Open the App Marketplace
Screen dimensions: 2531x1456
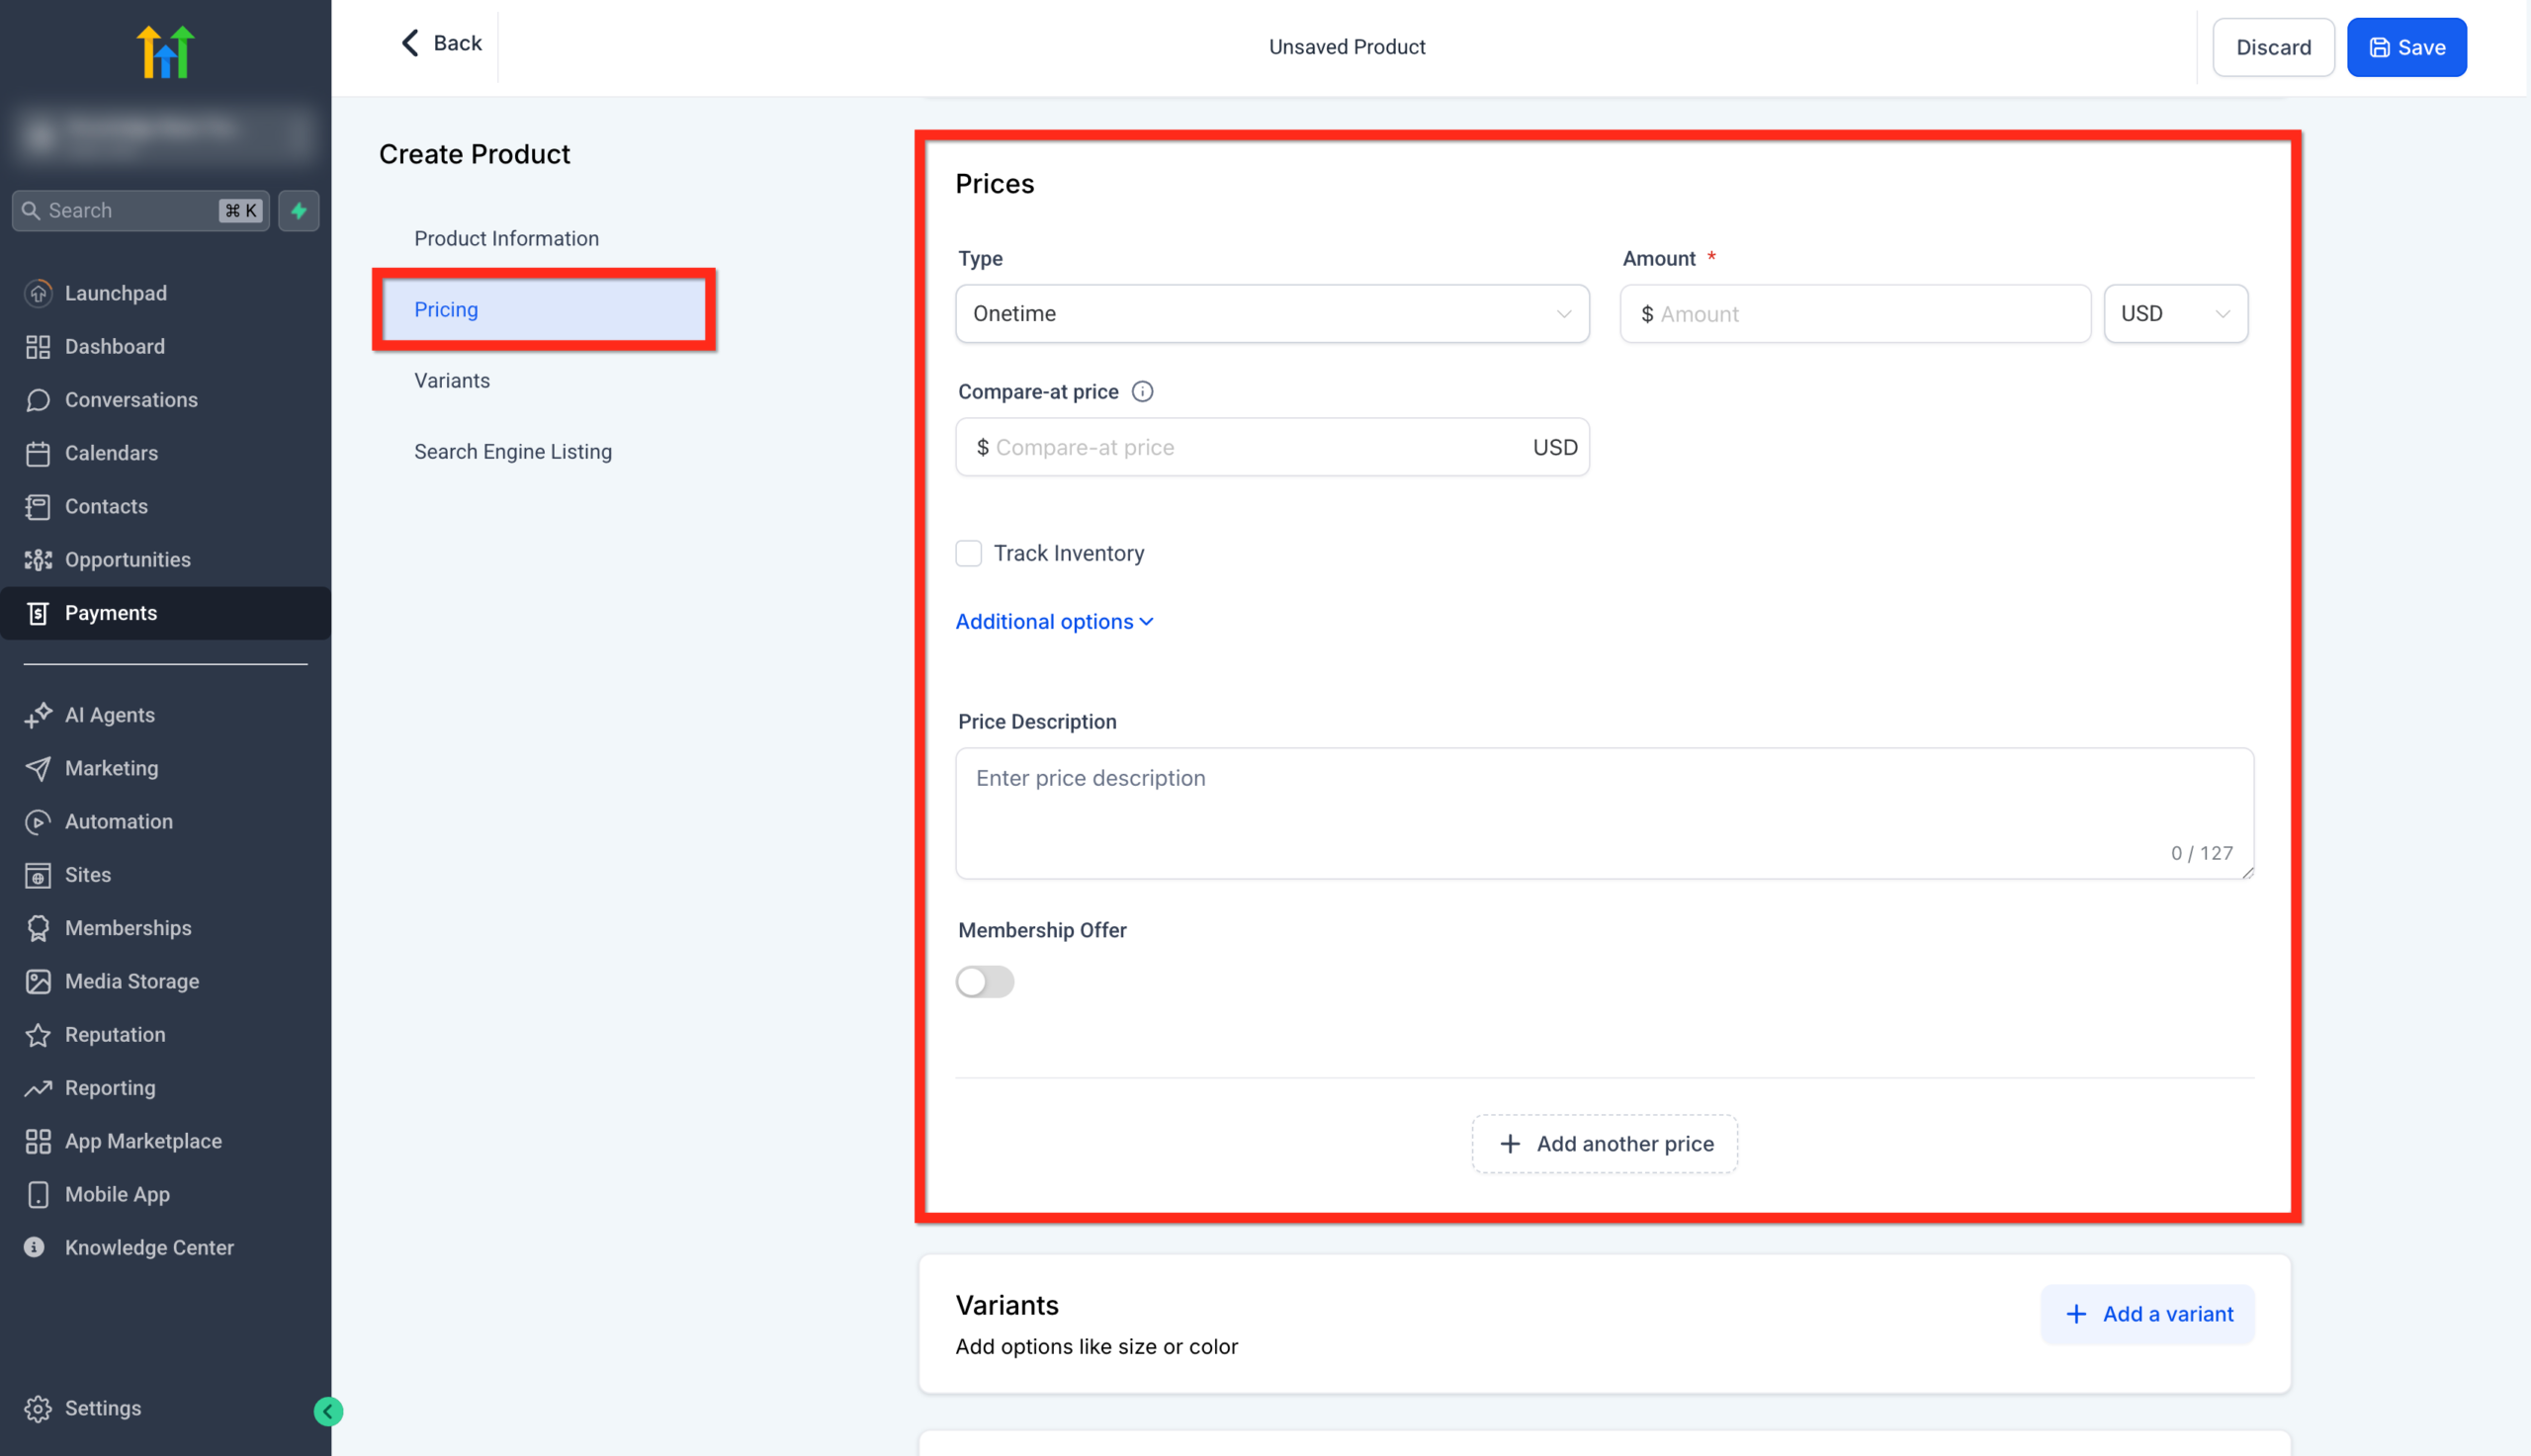click(x=143, y=1140)
